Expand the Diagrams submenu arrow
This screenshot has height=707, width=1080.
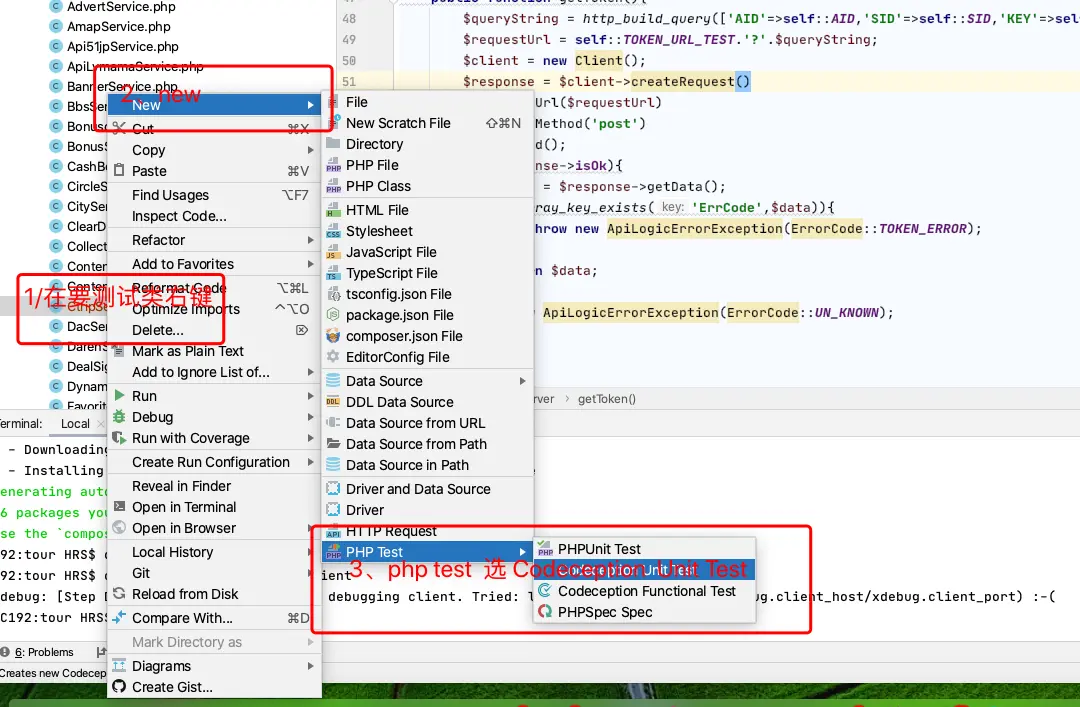pos(311,666)
